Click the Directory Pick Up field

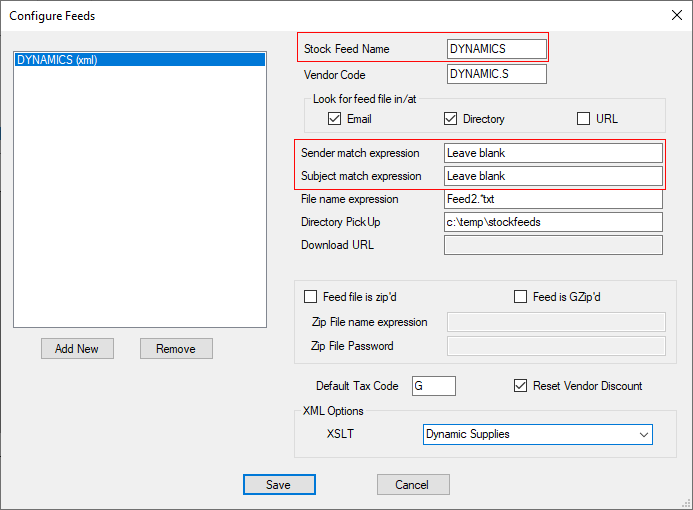tap(553, 222)
